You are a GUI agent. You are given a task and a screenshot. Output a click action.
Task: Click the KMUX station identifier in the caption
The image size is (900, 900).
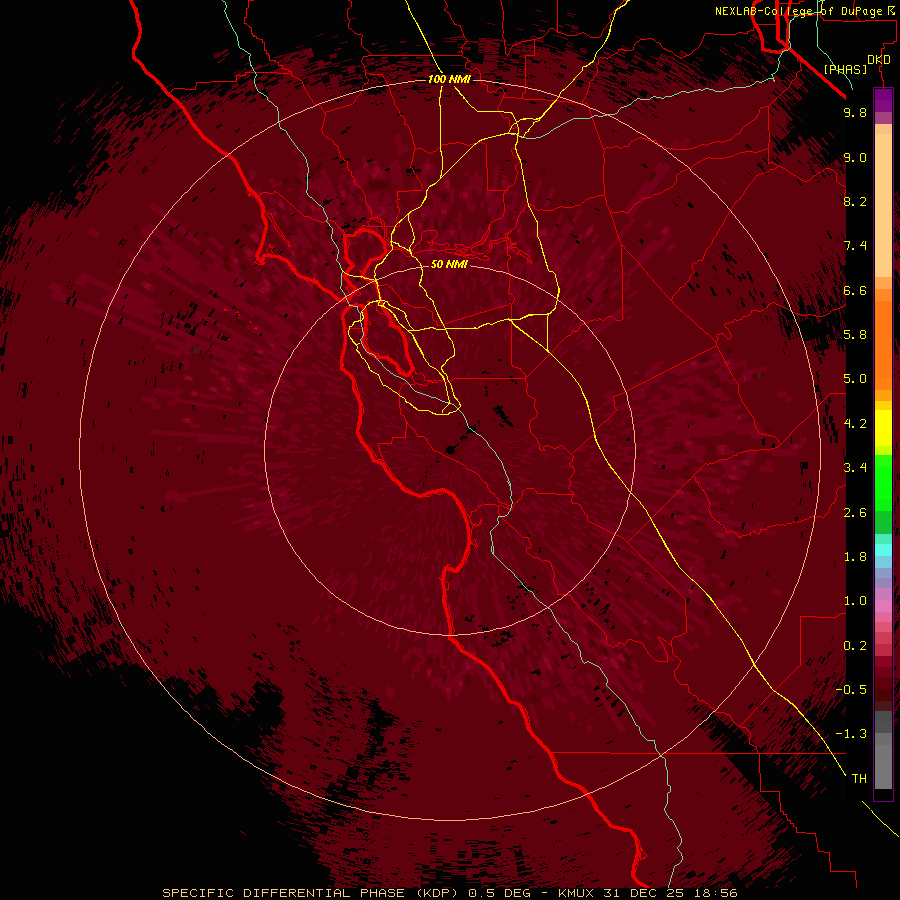coord(577,893)
